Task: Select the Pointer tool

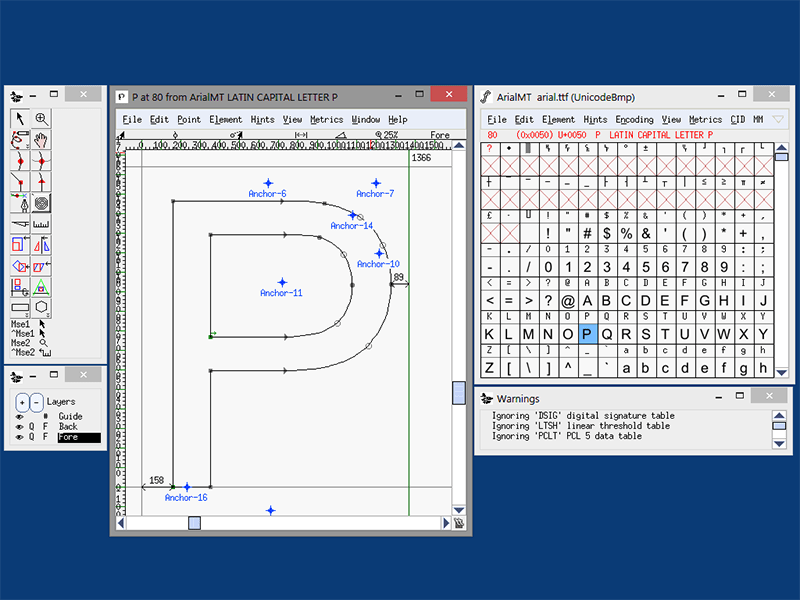Action: pyautogui.click(x=18, y=116)
